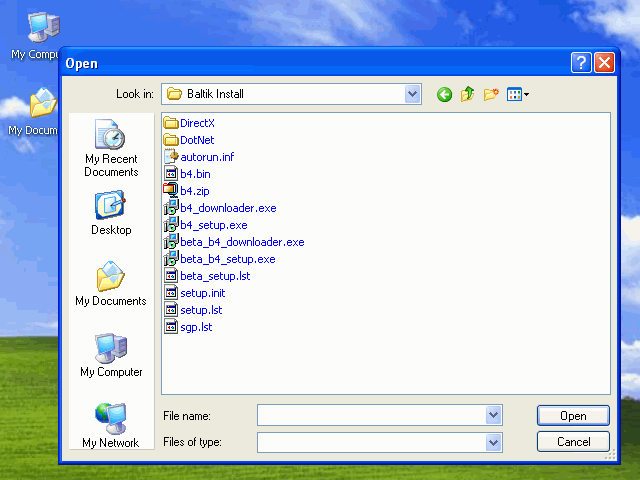
Task: Select file name text beta_b4_downloader.exe
Action: point(242,242)
